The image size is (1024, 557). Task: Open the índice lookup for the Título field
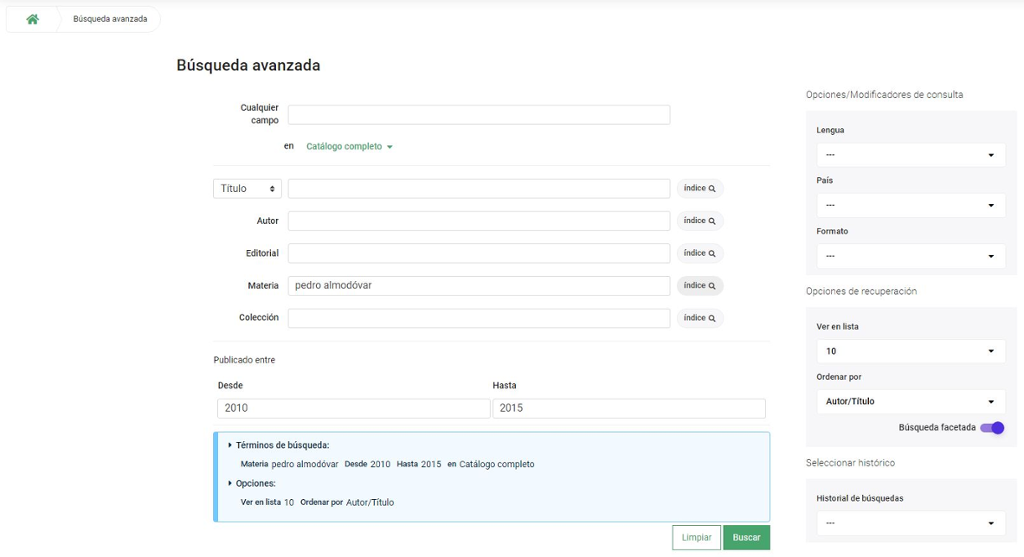699,189
